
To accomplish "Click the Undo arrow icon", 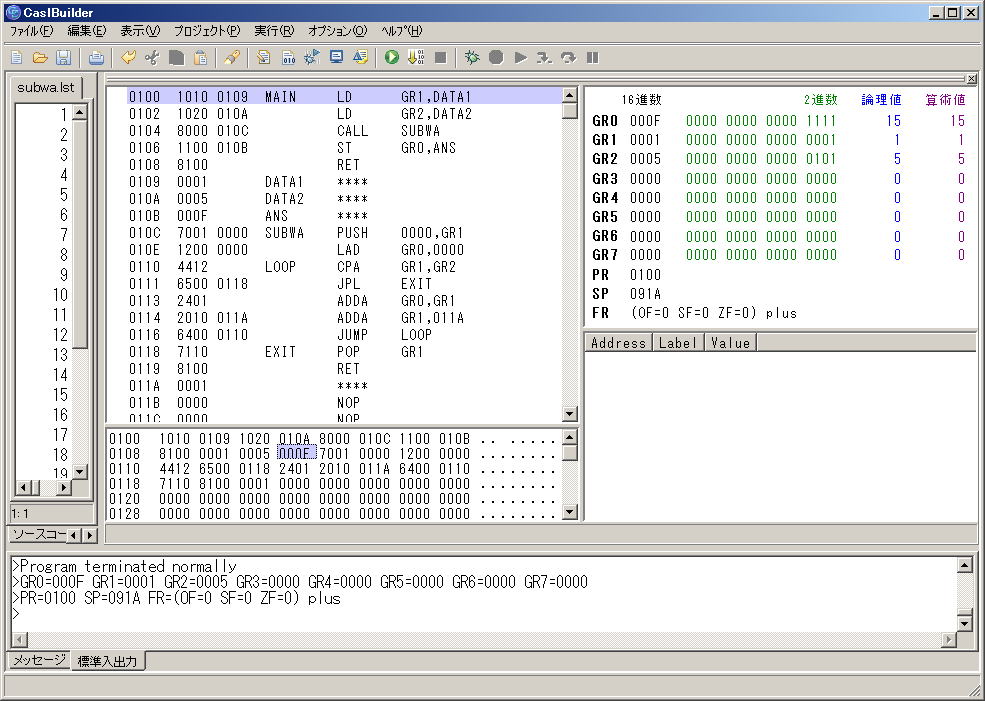I will [129, 58].
